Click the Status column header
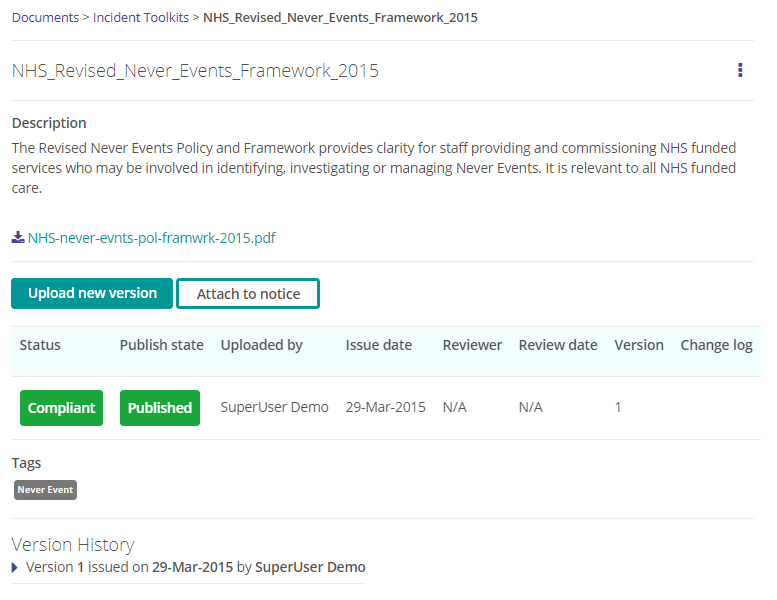 [x=40, y=345]
